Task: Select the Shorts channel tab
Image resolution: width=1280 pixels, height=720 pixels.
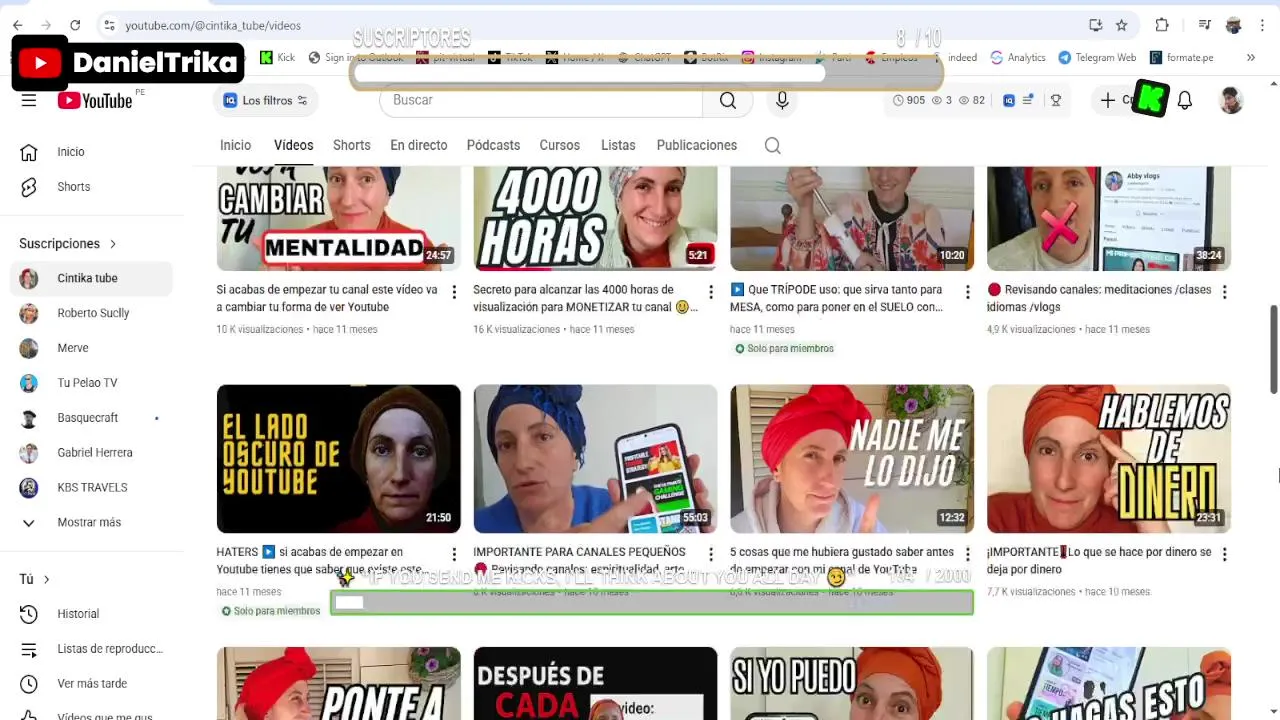Action: tap(352, 145)
